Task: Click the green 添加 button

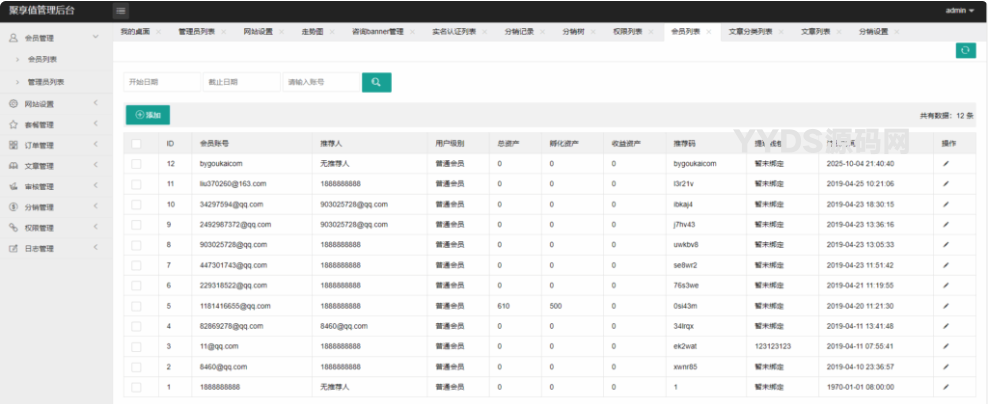Action: pyautogui.click(x=148, y=115)
